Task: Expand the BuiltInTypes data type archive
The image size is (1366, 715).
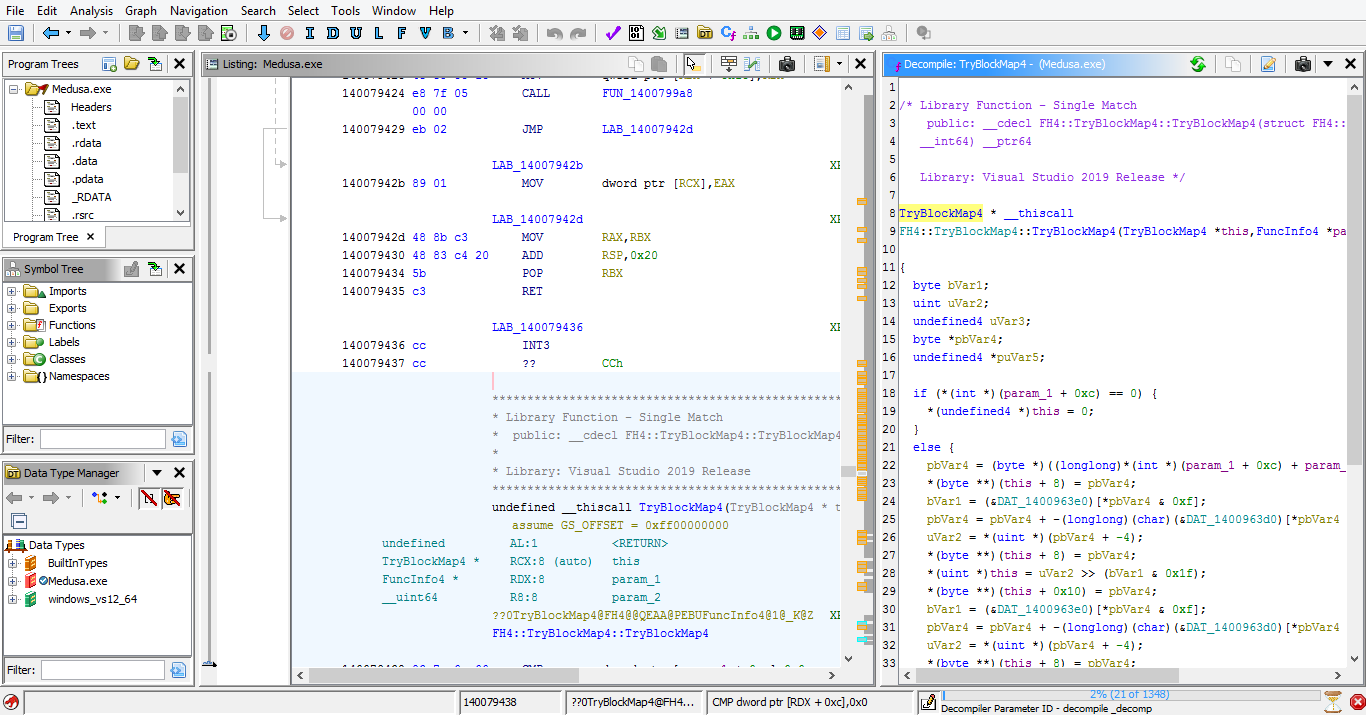Action: pyautogui.click(x=12, y=563)
